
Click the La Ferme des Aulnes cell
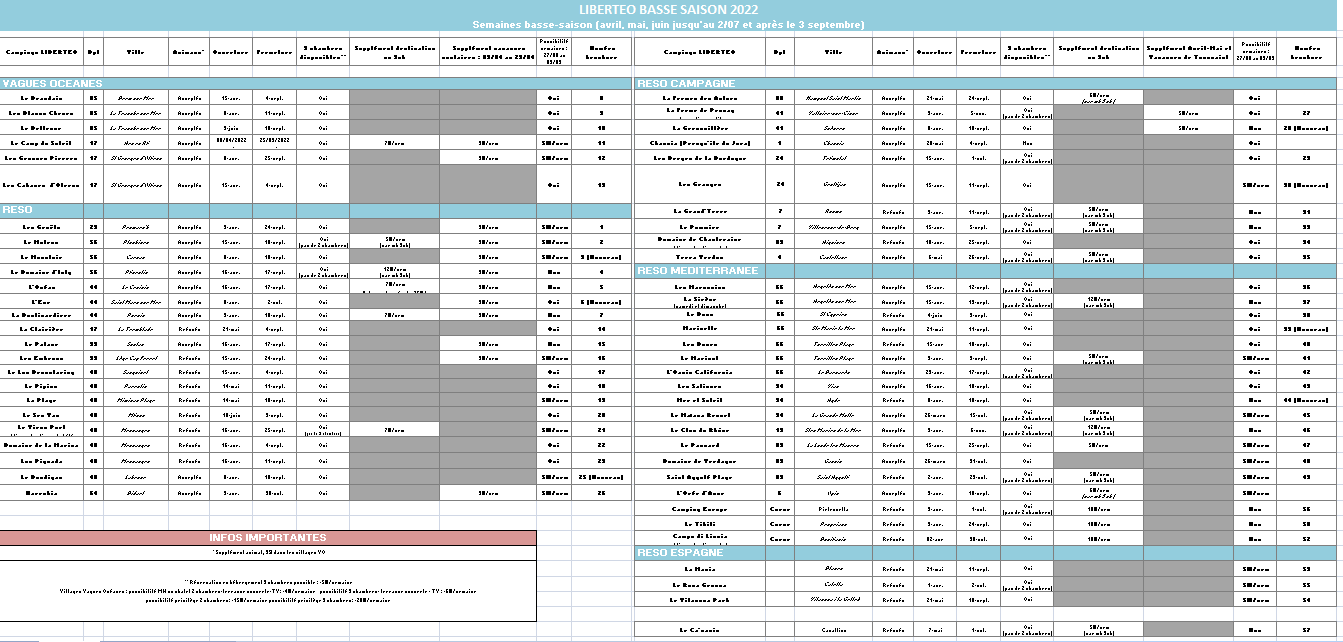(x=700, y=98)
